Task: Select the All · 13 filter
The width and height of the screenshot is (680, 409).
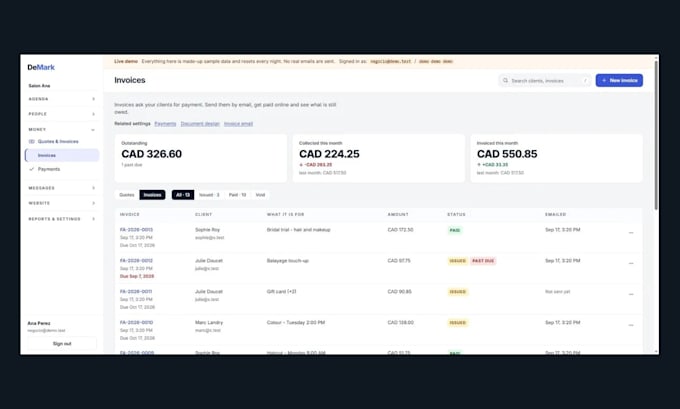Action: 183,195
